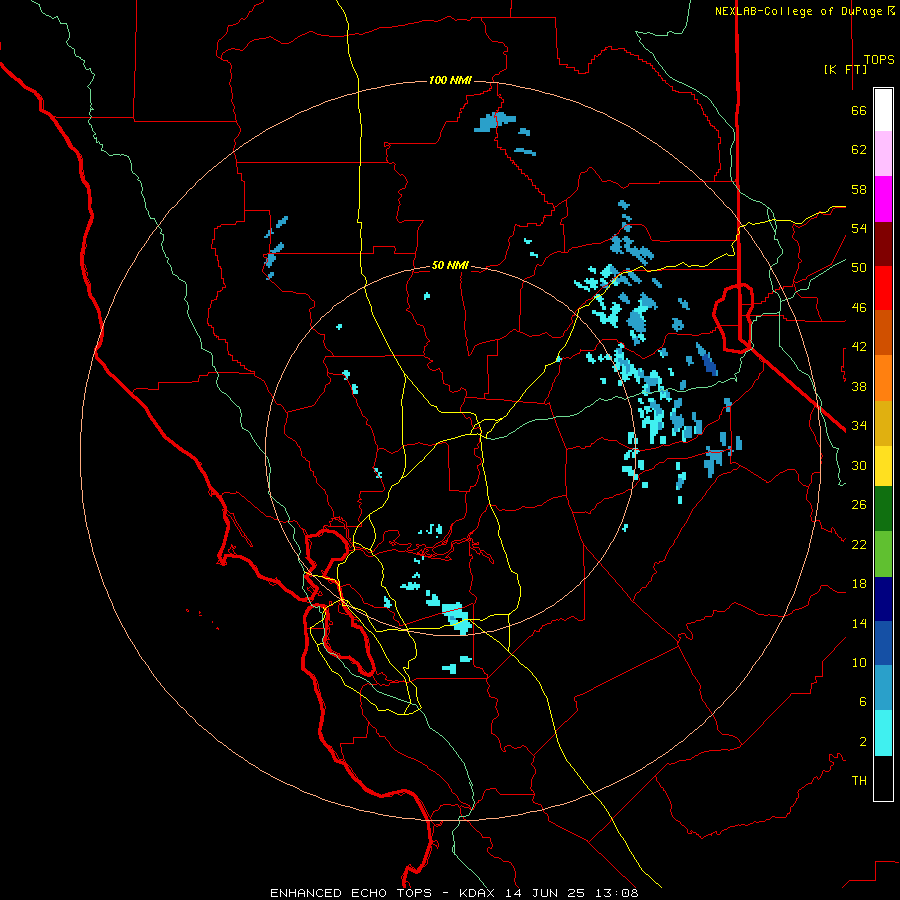Click the light pink 62 K FT legend swatch
Screen dimensions: 900x900
(x=883, y=154)
